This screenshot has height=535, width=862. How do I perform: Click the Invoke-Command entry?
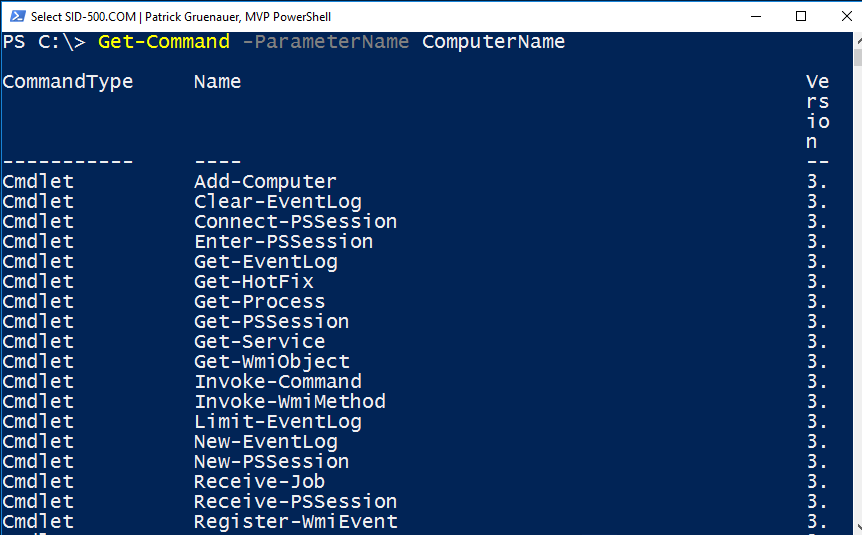(277, 382)
